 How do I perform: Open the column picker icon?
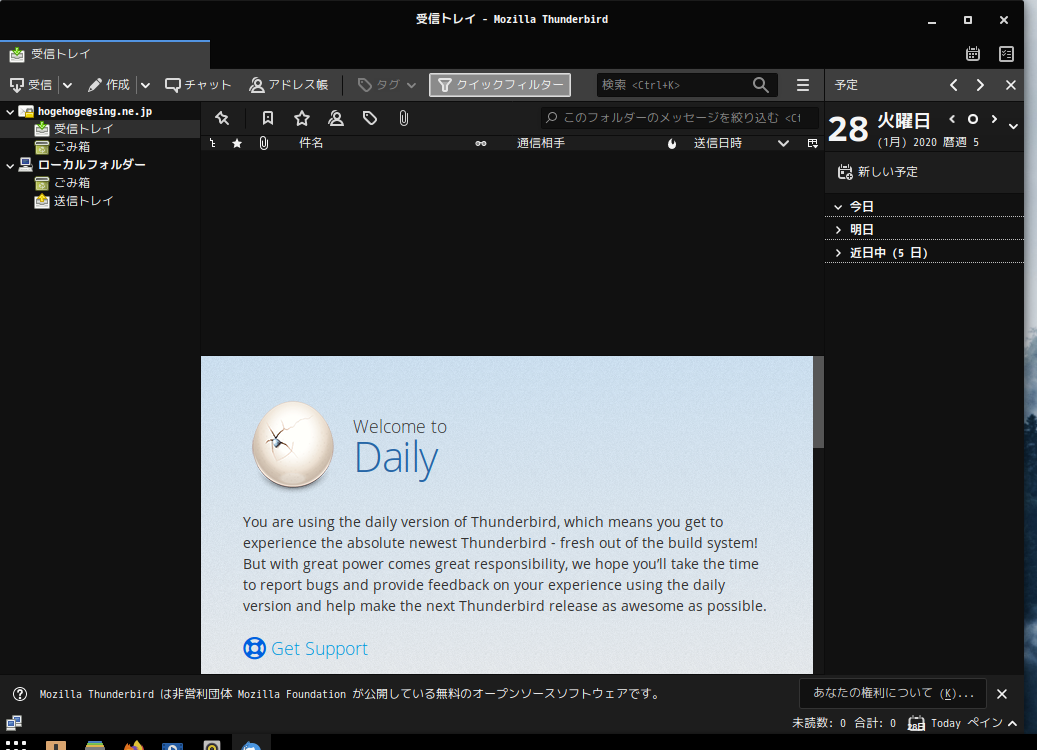coord(813,143)
